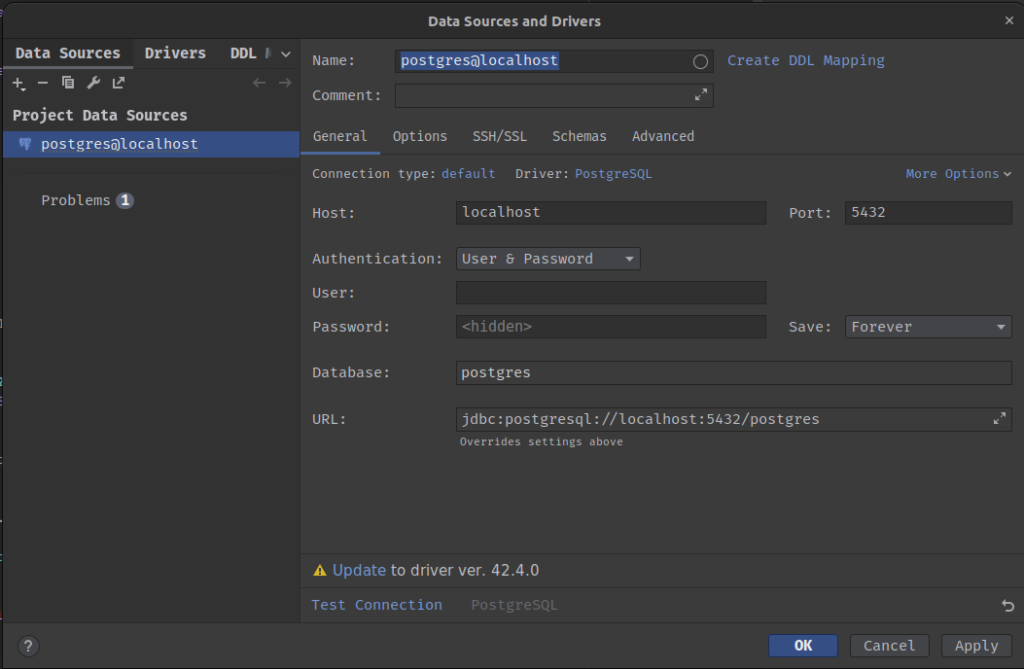Click the Cancel button
The image size is (1024, 669).
(889, 645)
